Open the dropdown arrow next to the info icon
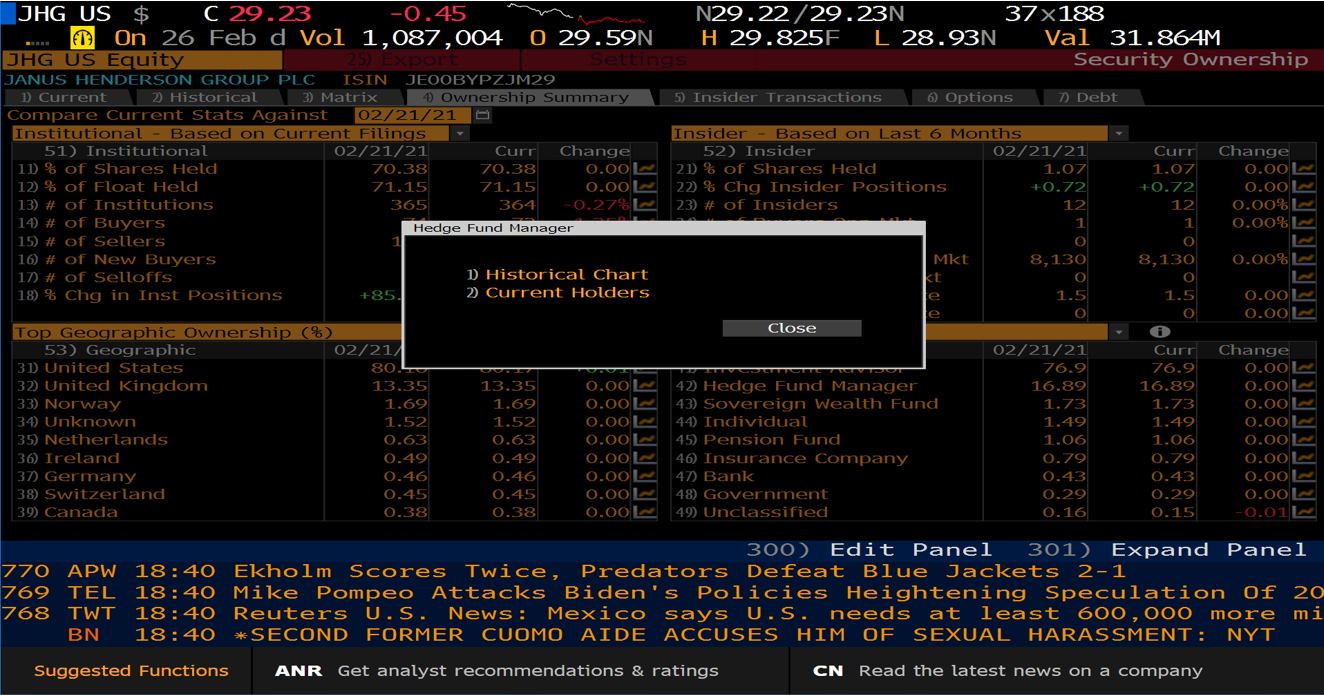Viewport: 1324px width, 695px height. tap(1118, 332)
